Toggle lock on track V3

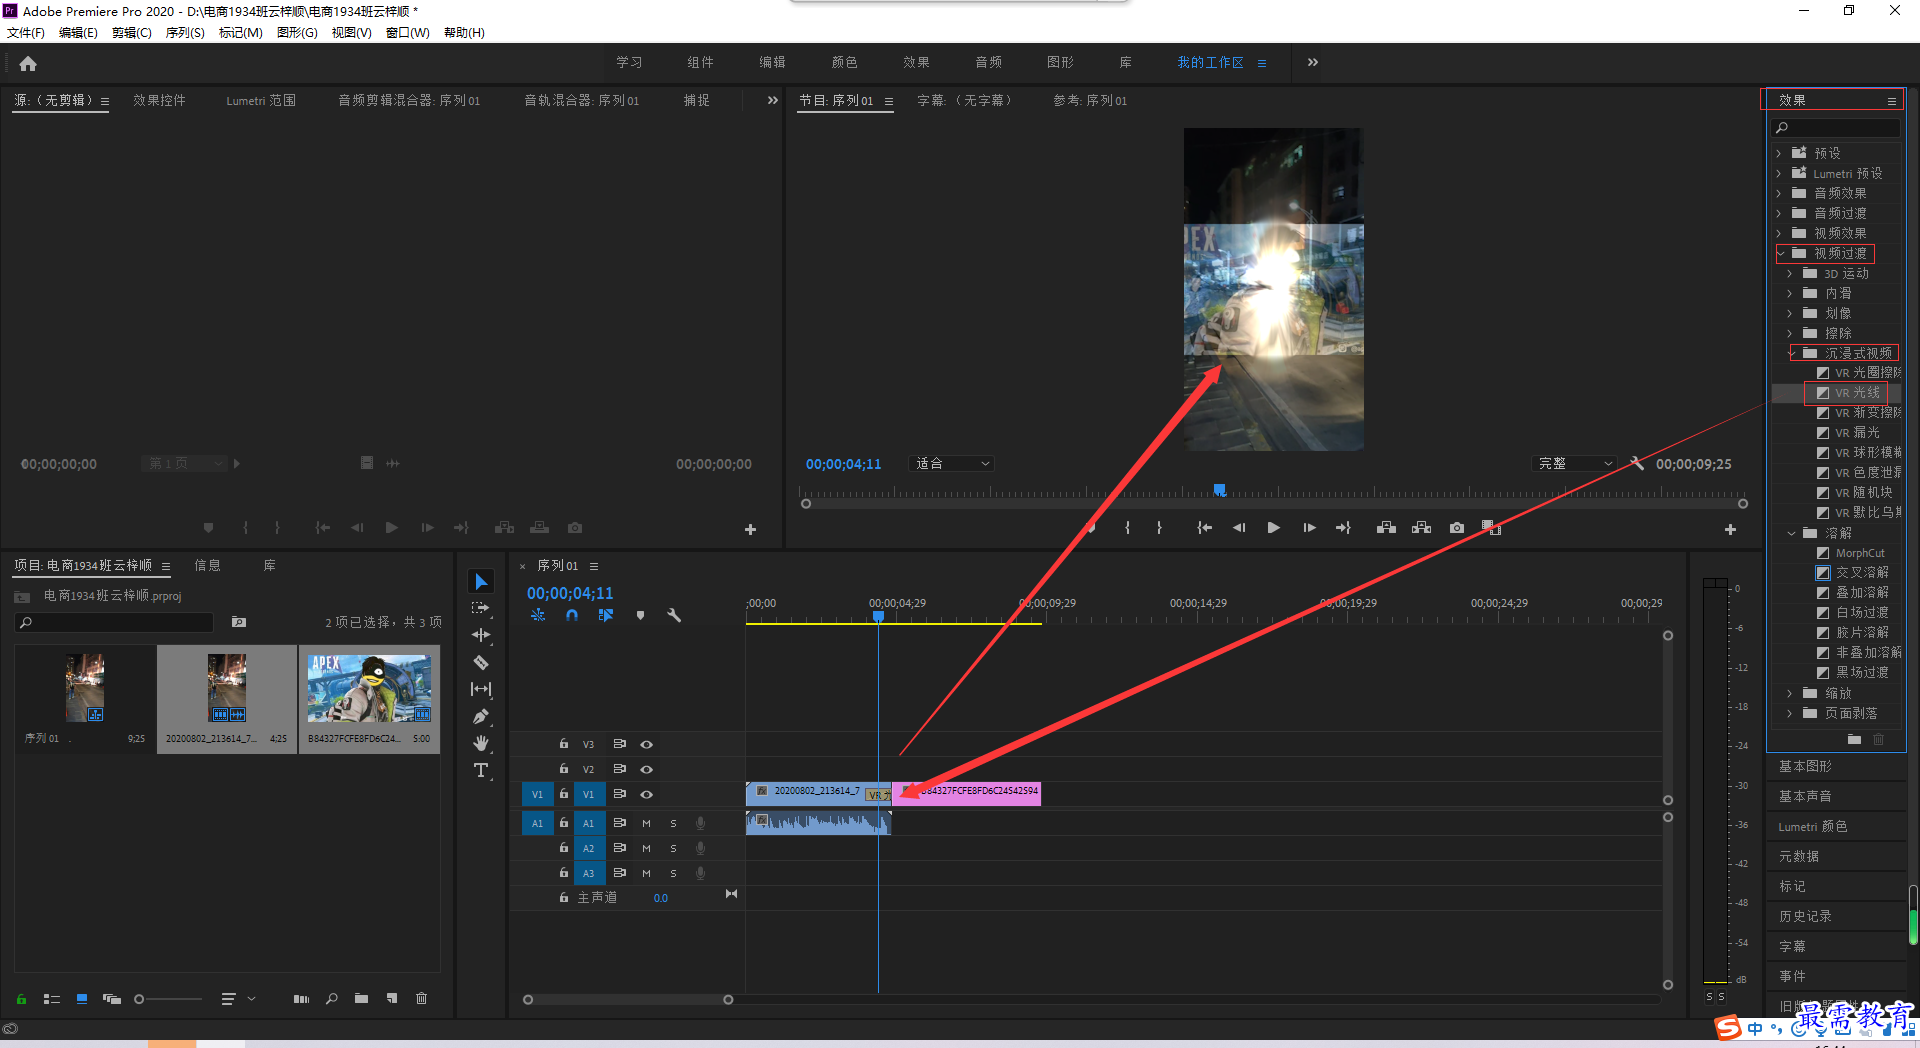tap(564, 744)
